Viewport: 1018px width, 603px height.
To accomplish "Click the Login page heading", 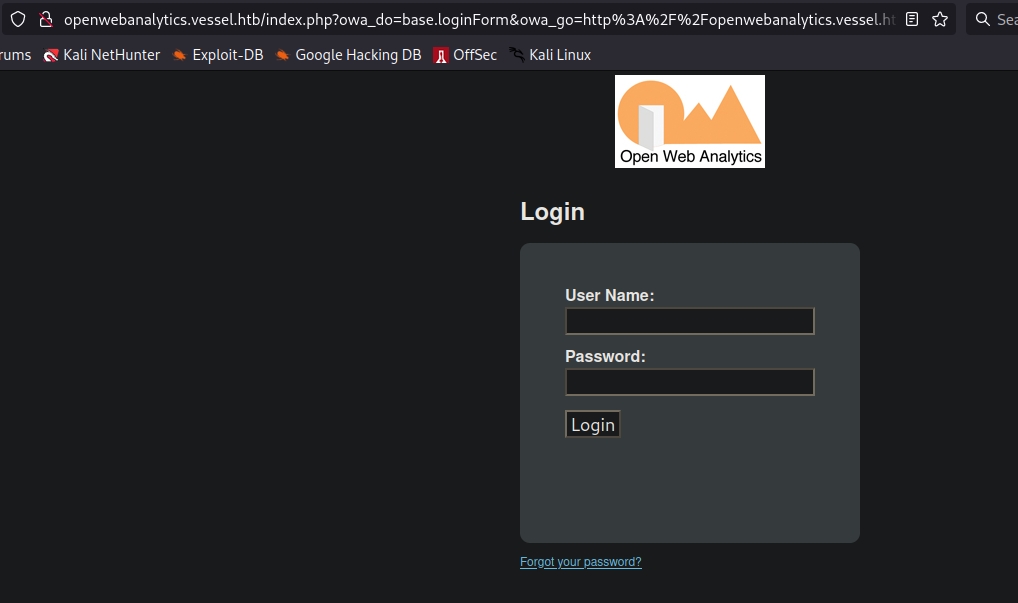I will 552,212.
